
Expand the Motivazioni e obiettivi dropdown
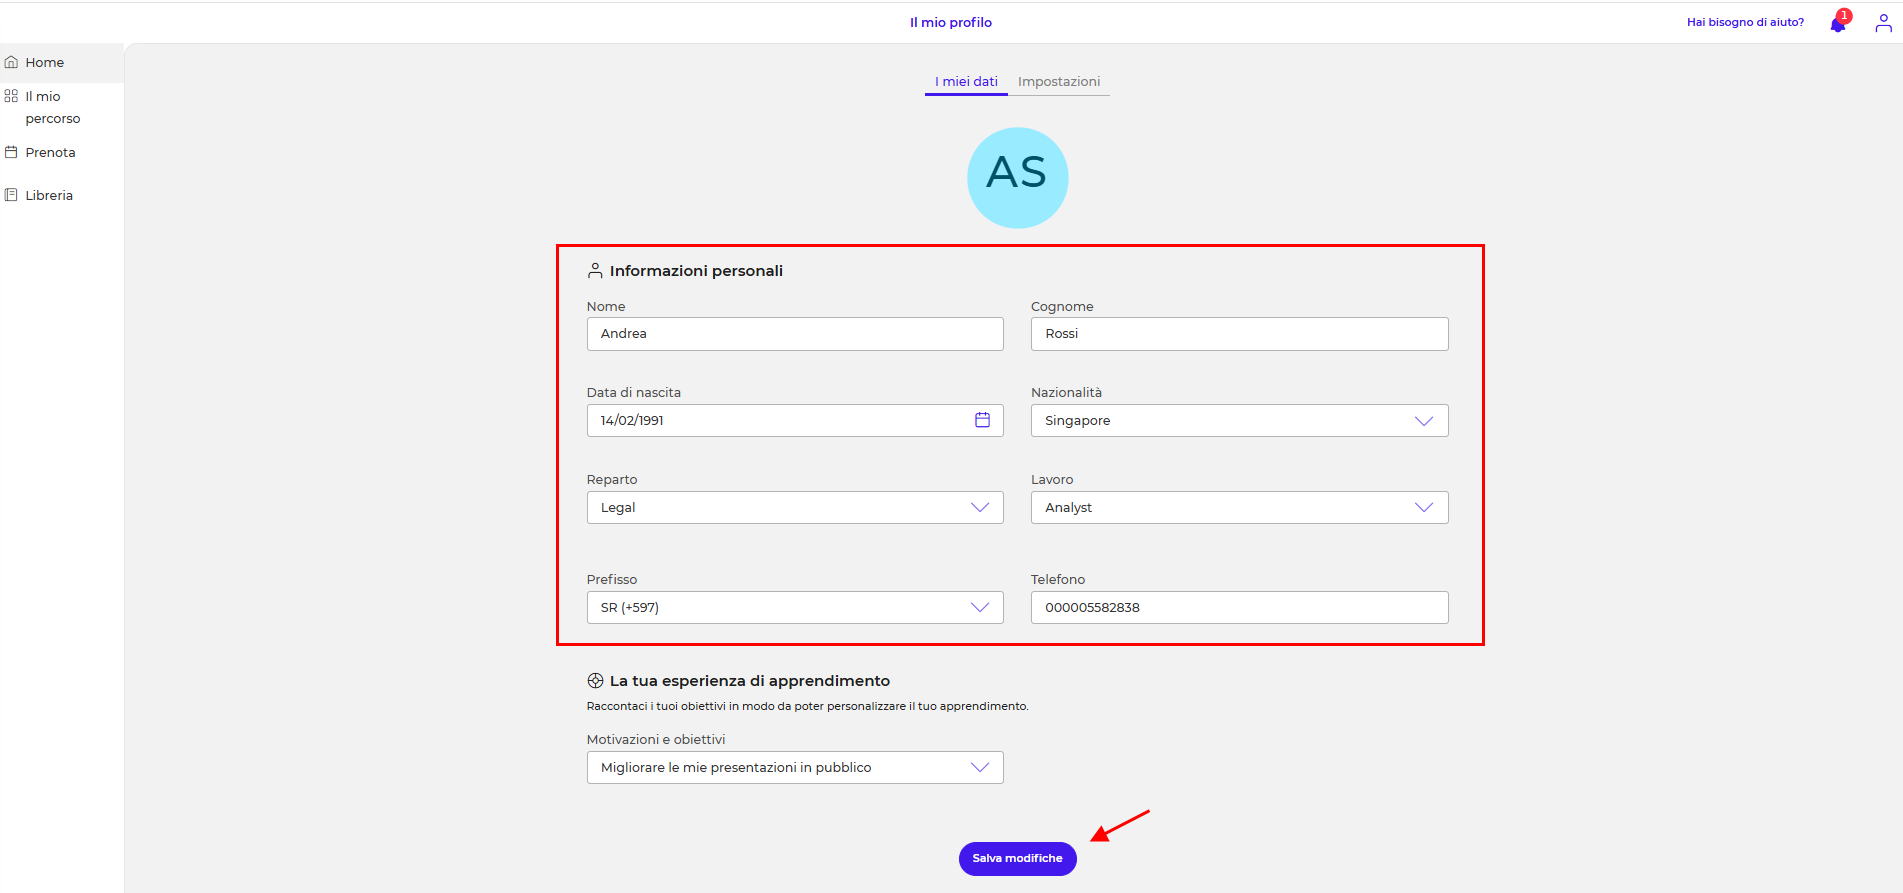[x=794, y=768]
